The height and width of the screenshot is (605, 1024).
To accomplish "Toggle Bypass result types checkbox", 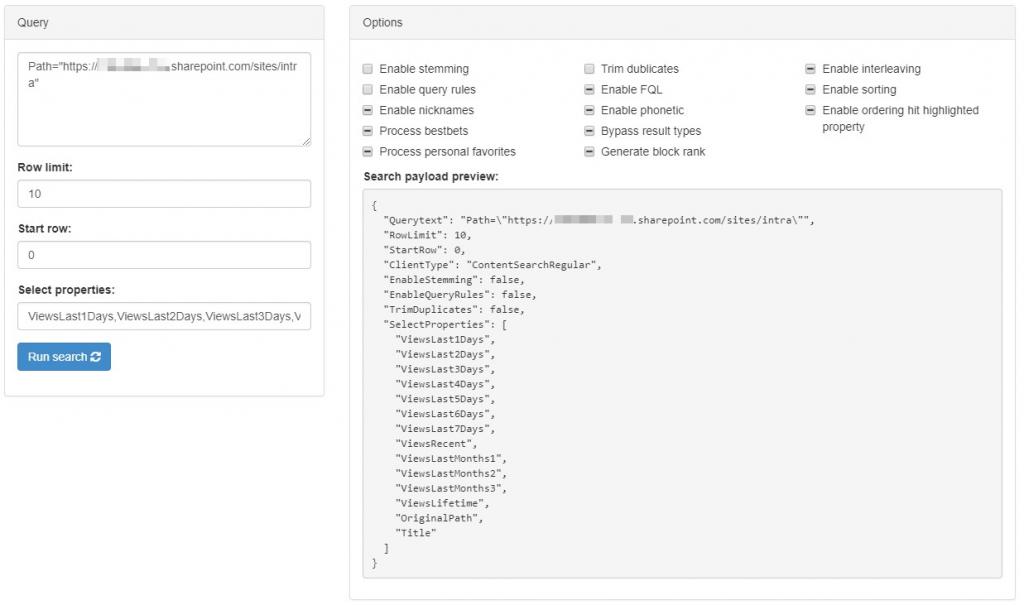I will [590, 131].
